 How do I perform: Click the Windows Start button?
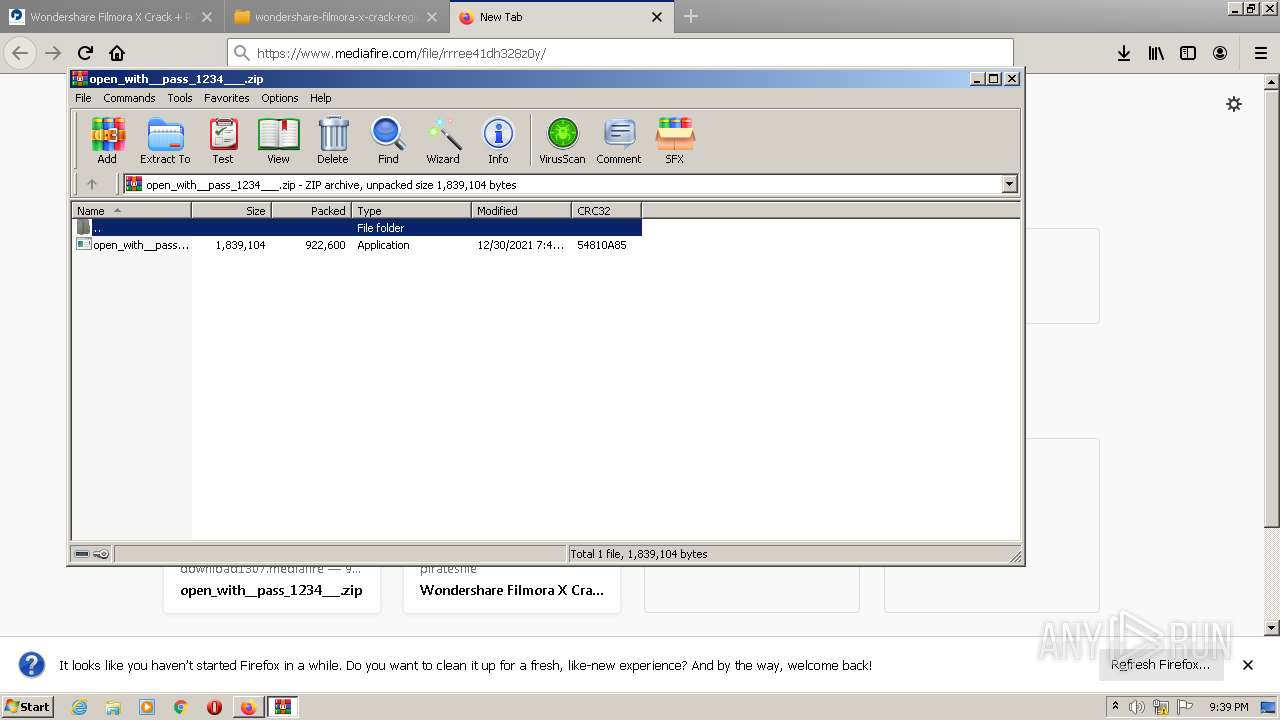(x=28, y=706)
